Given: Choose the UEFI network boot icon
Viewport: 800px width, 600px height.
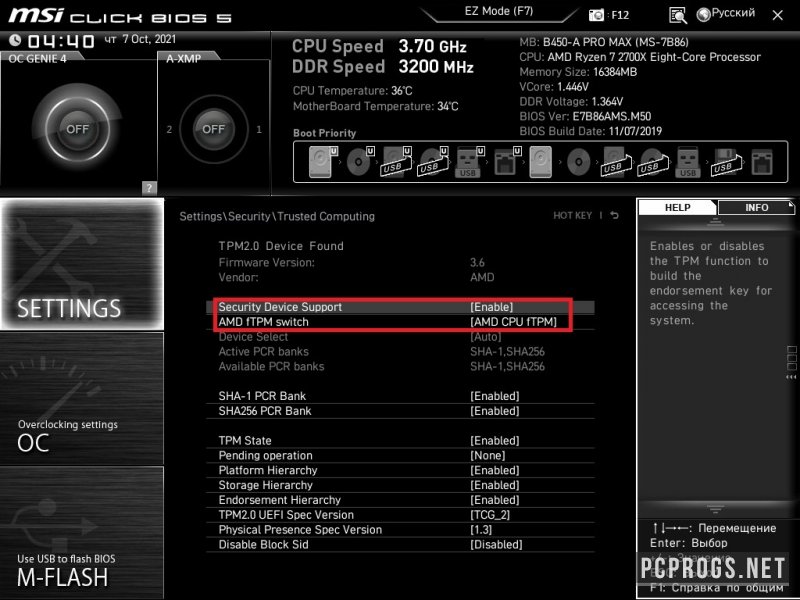Looking at the screenshot, I should tap(507, 162).
